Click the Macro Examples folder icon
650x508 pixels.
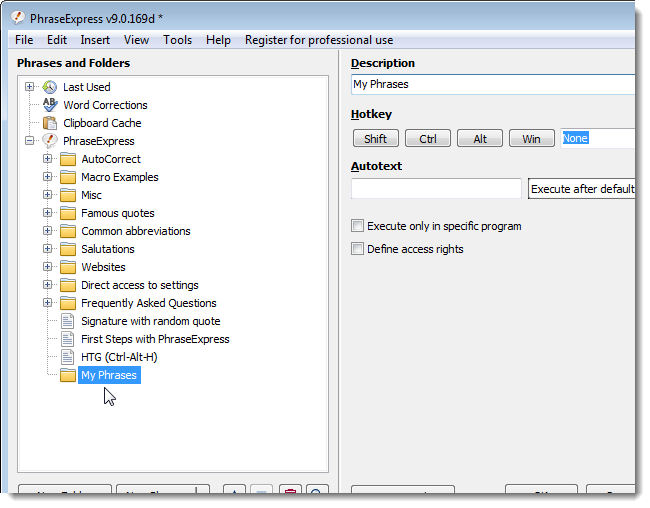pos(68,177)
